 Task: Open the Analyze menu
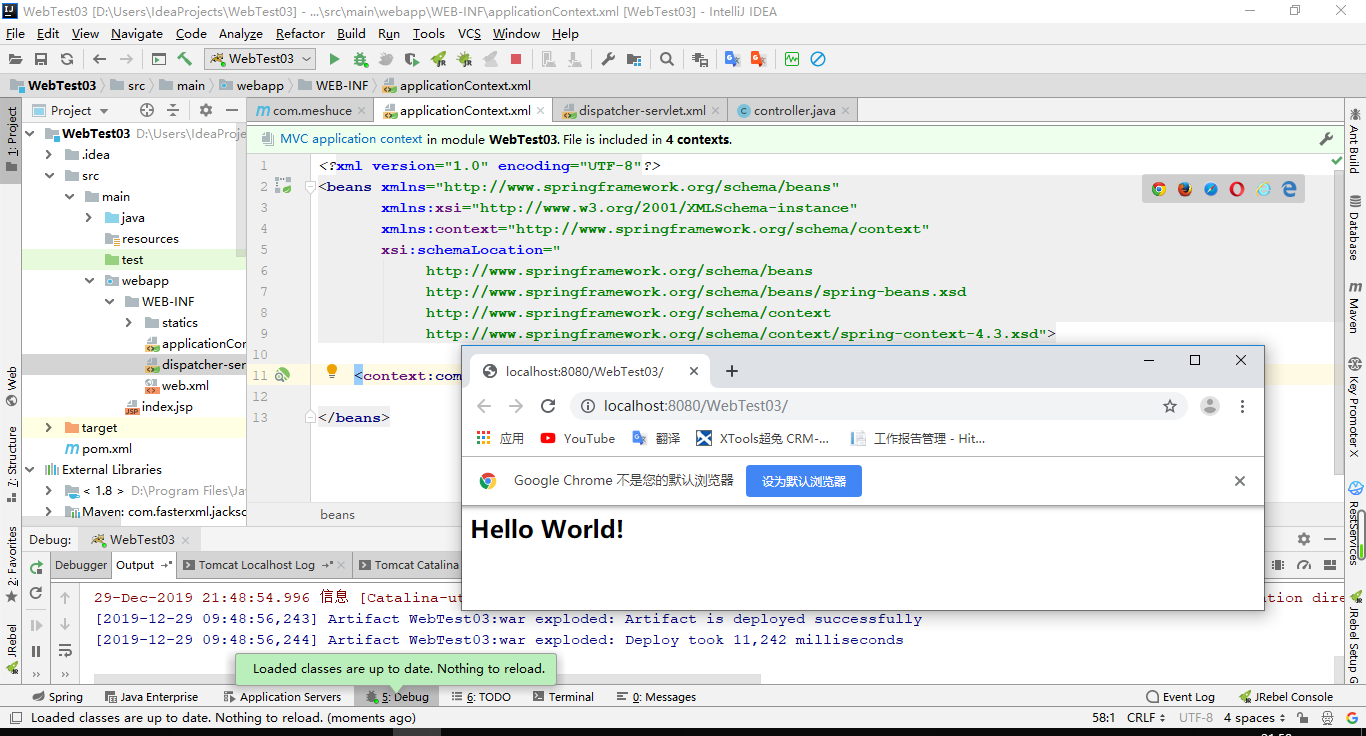pyautogui.click(x=240, y=33)
